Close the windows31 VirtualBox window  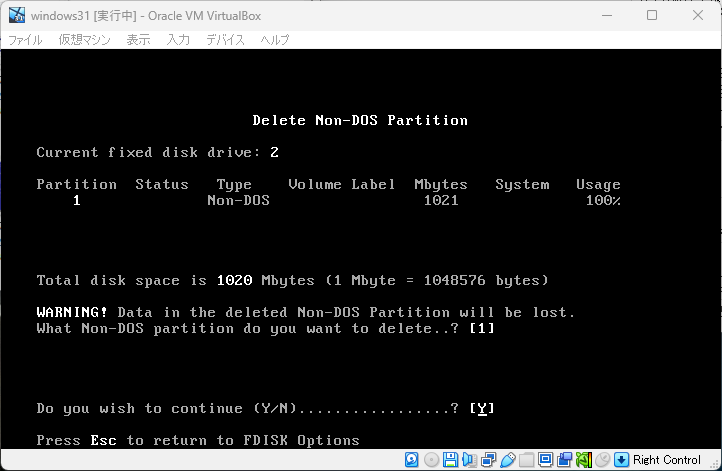(x=698, y=15)
